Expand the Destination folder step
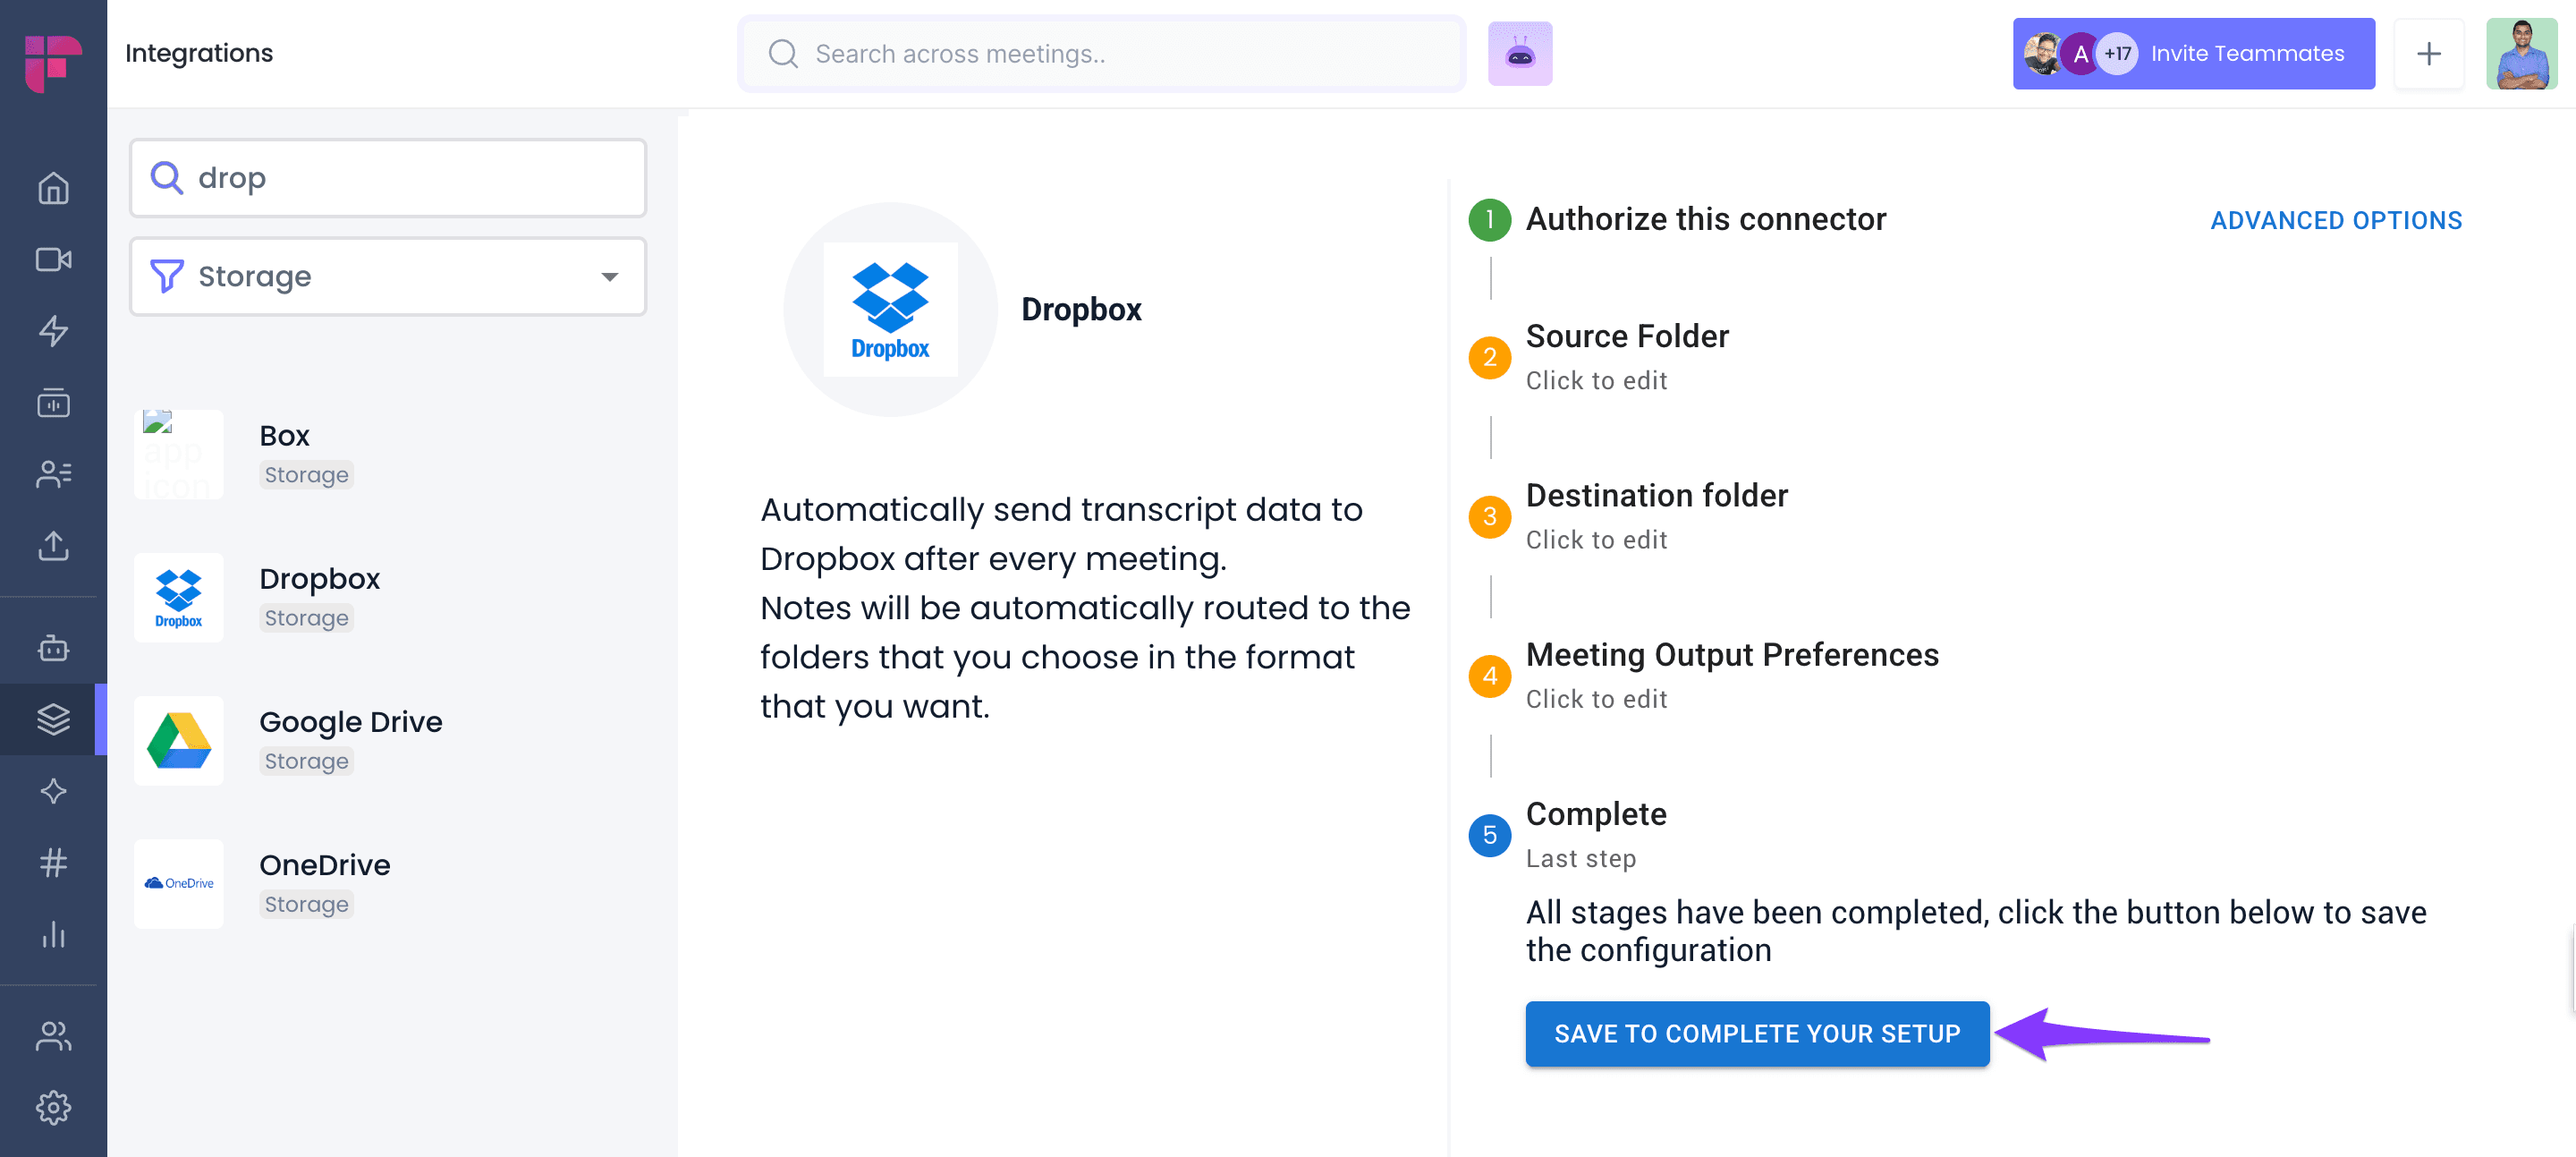 click(1656, 516)
